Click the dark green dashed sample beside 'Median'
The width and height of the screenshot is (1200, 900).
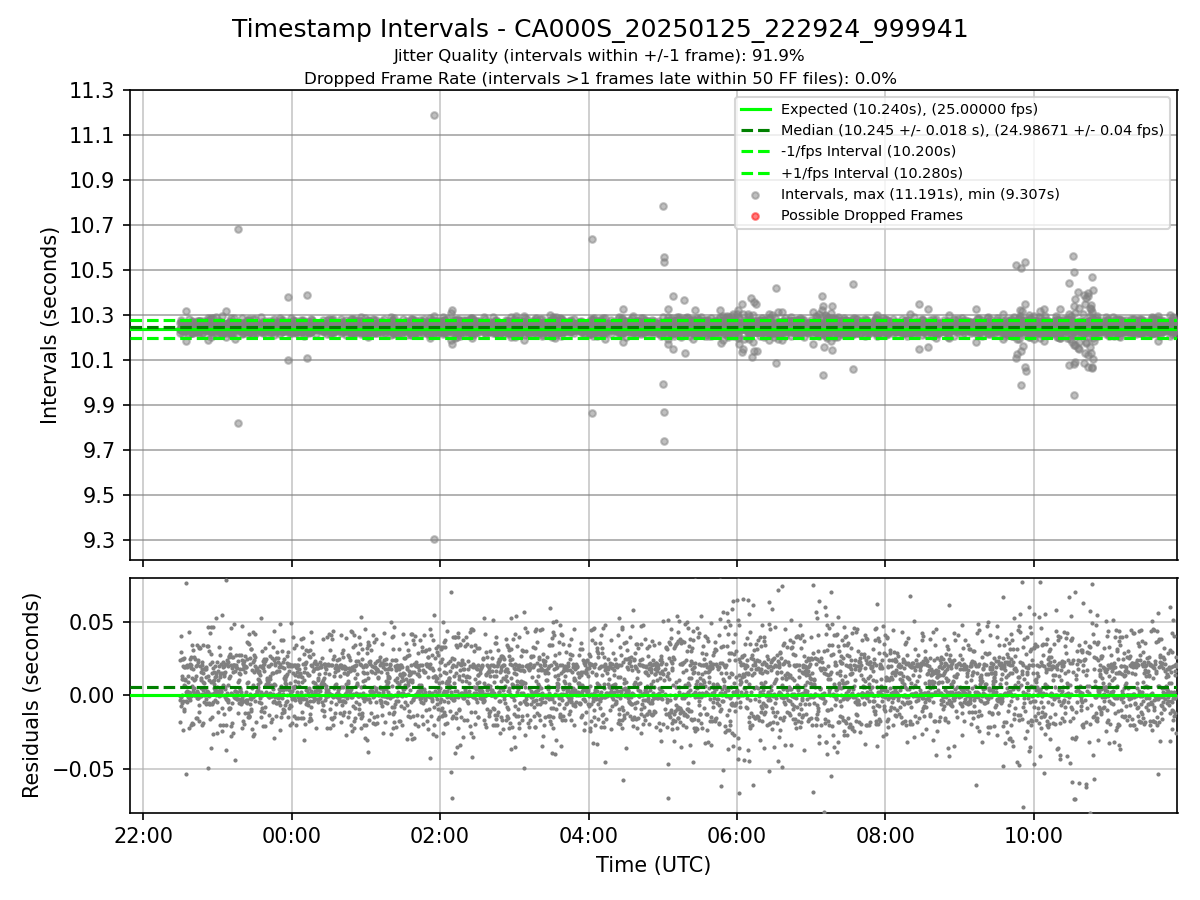click(755, 131)
